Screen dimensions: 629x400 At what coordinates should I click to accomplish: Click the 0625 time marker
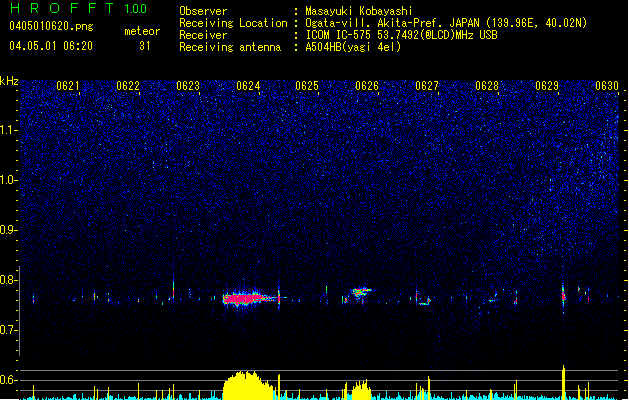[307, 86]
